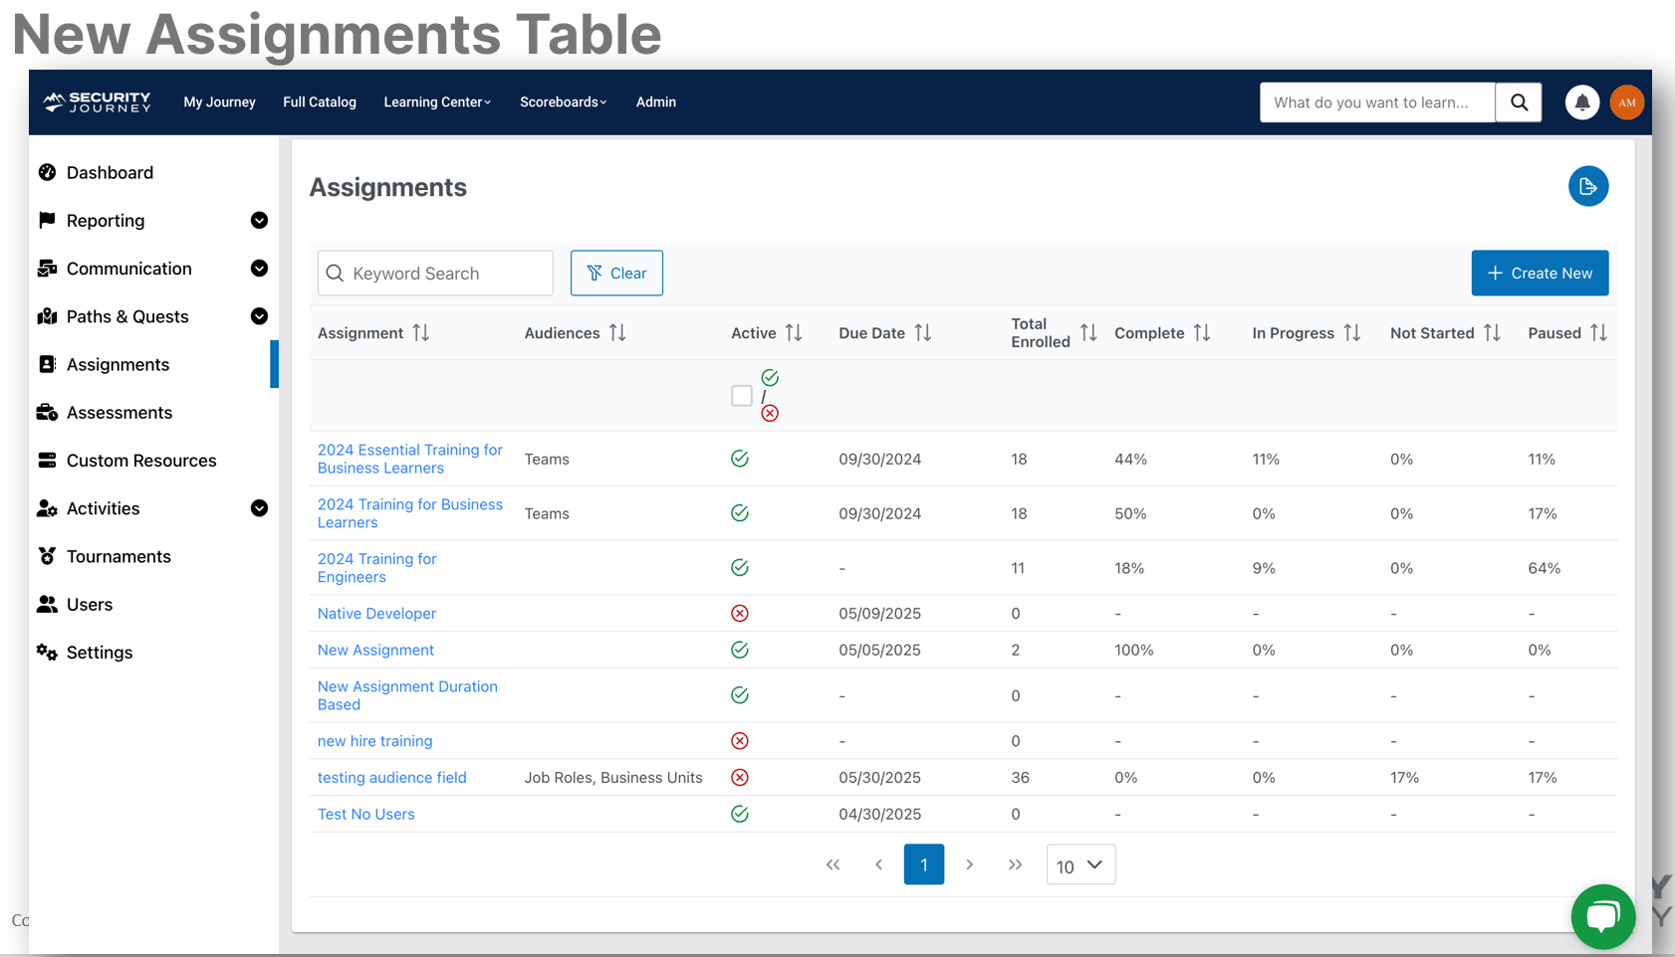
Task: Click the green active status for New Assignment
Action: 740,650
